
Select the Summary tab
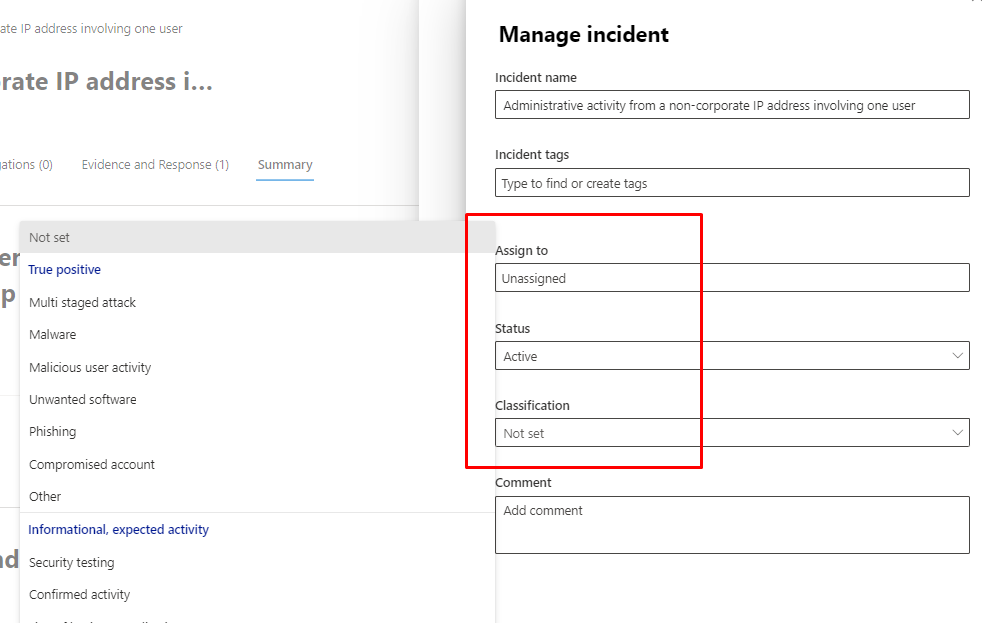pyautogui.click(x=285, y=165)
